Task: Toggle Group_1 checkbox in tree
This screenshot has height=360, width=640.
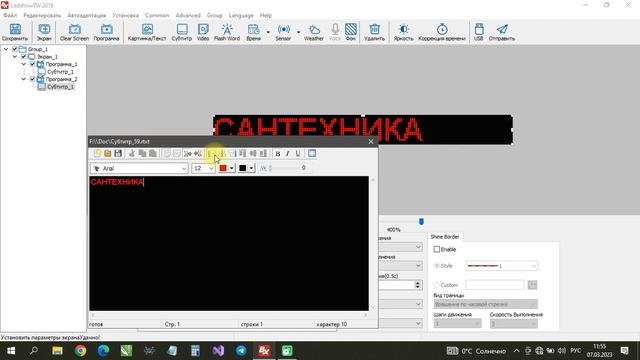Action: coord(15,49)
